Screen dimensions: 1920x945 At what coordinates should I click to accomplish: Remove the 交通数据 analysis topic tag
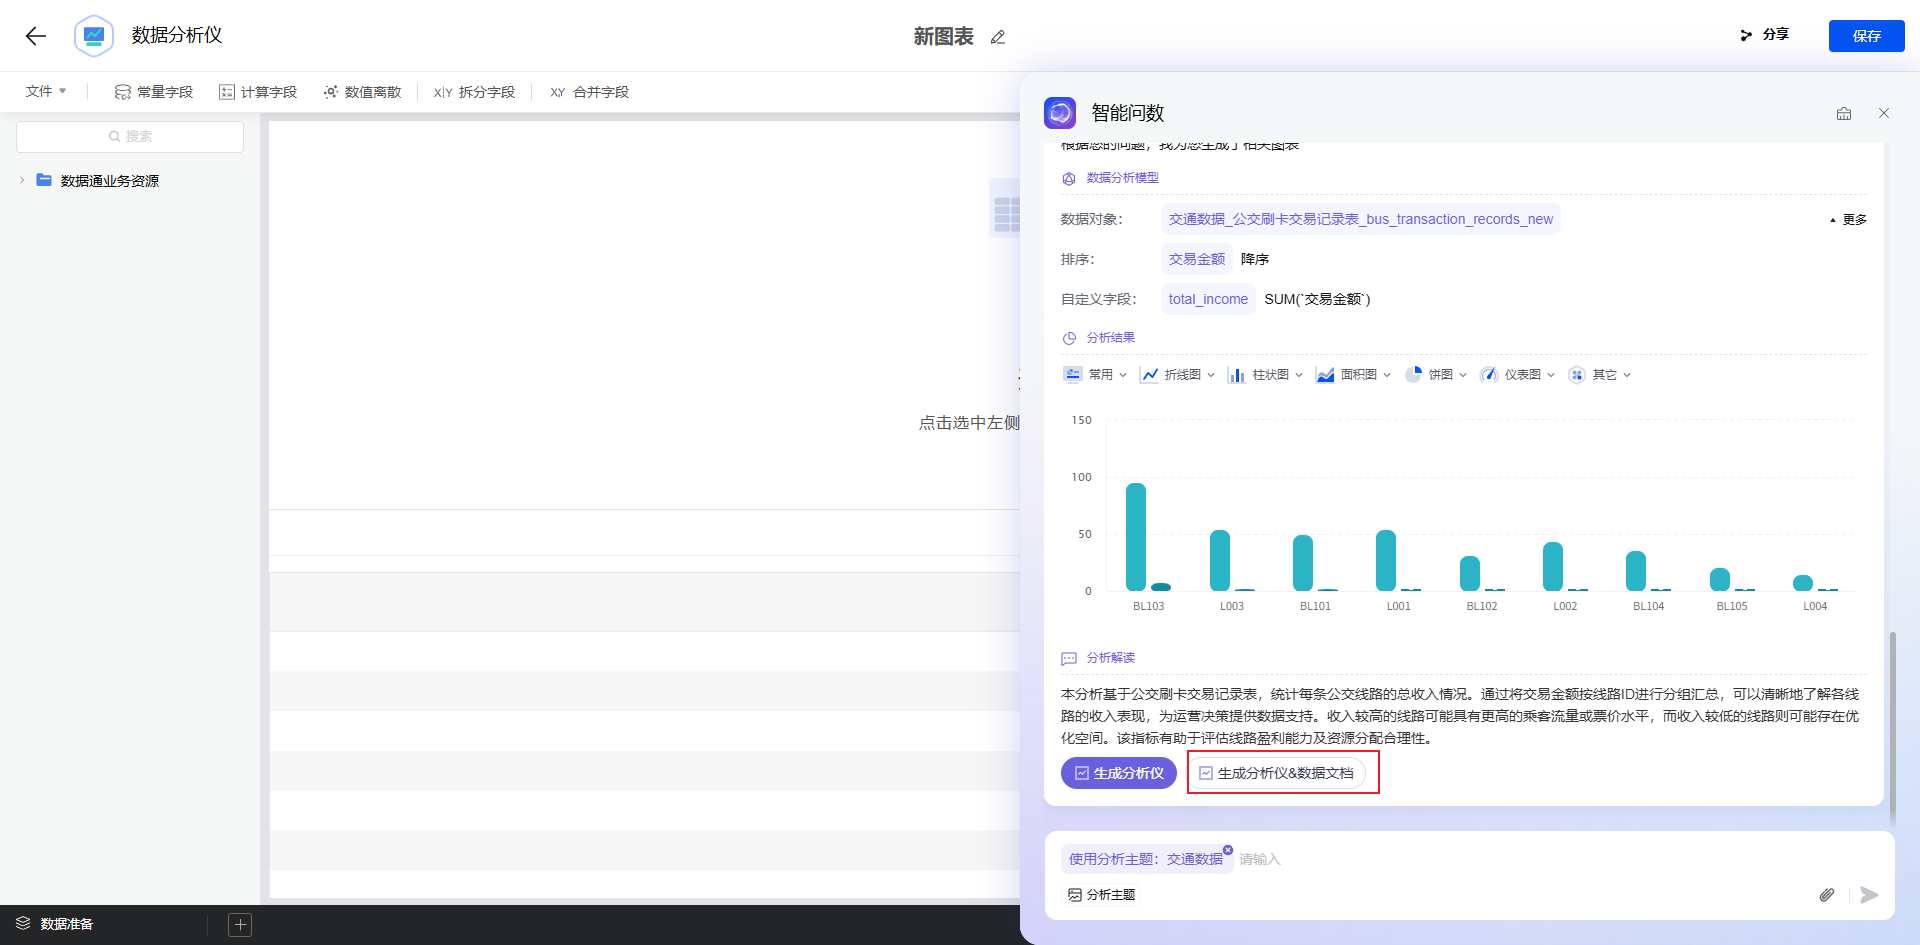(x=1228, y=850)
